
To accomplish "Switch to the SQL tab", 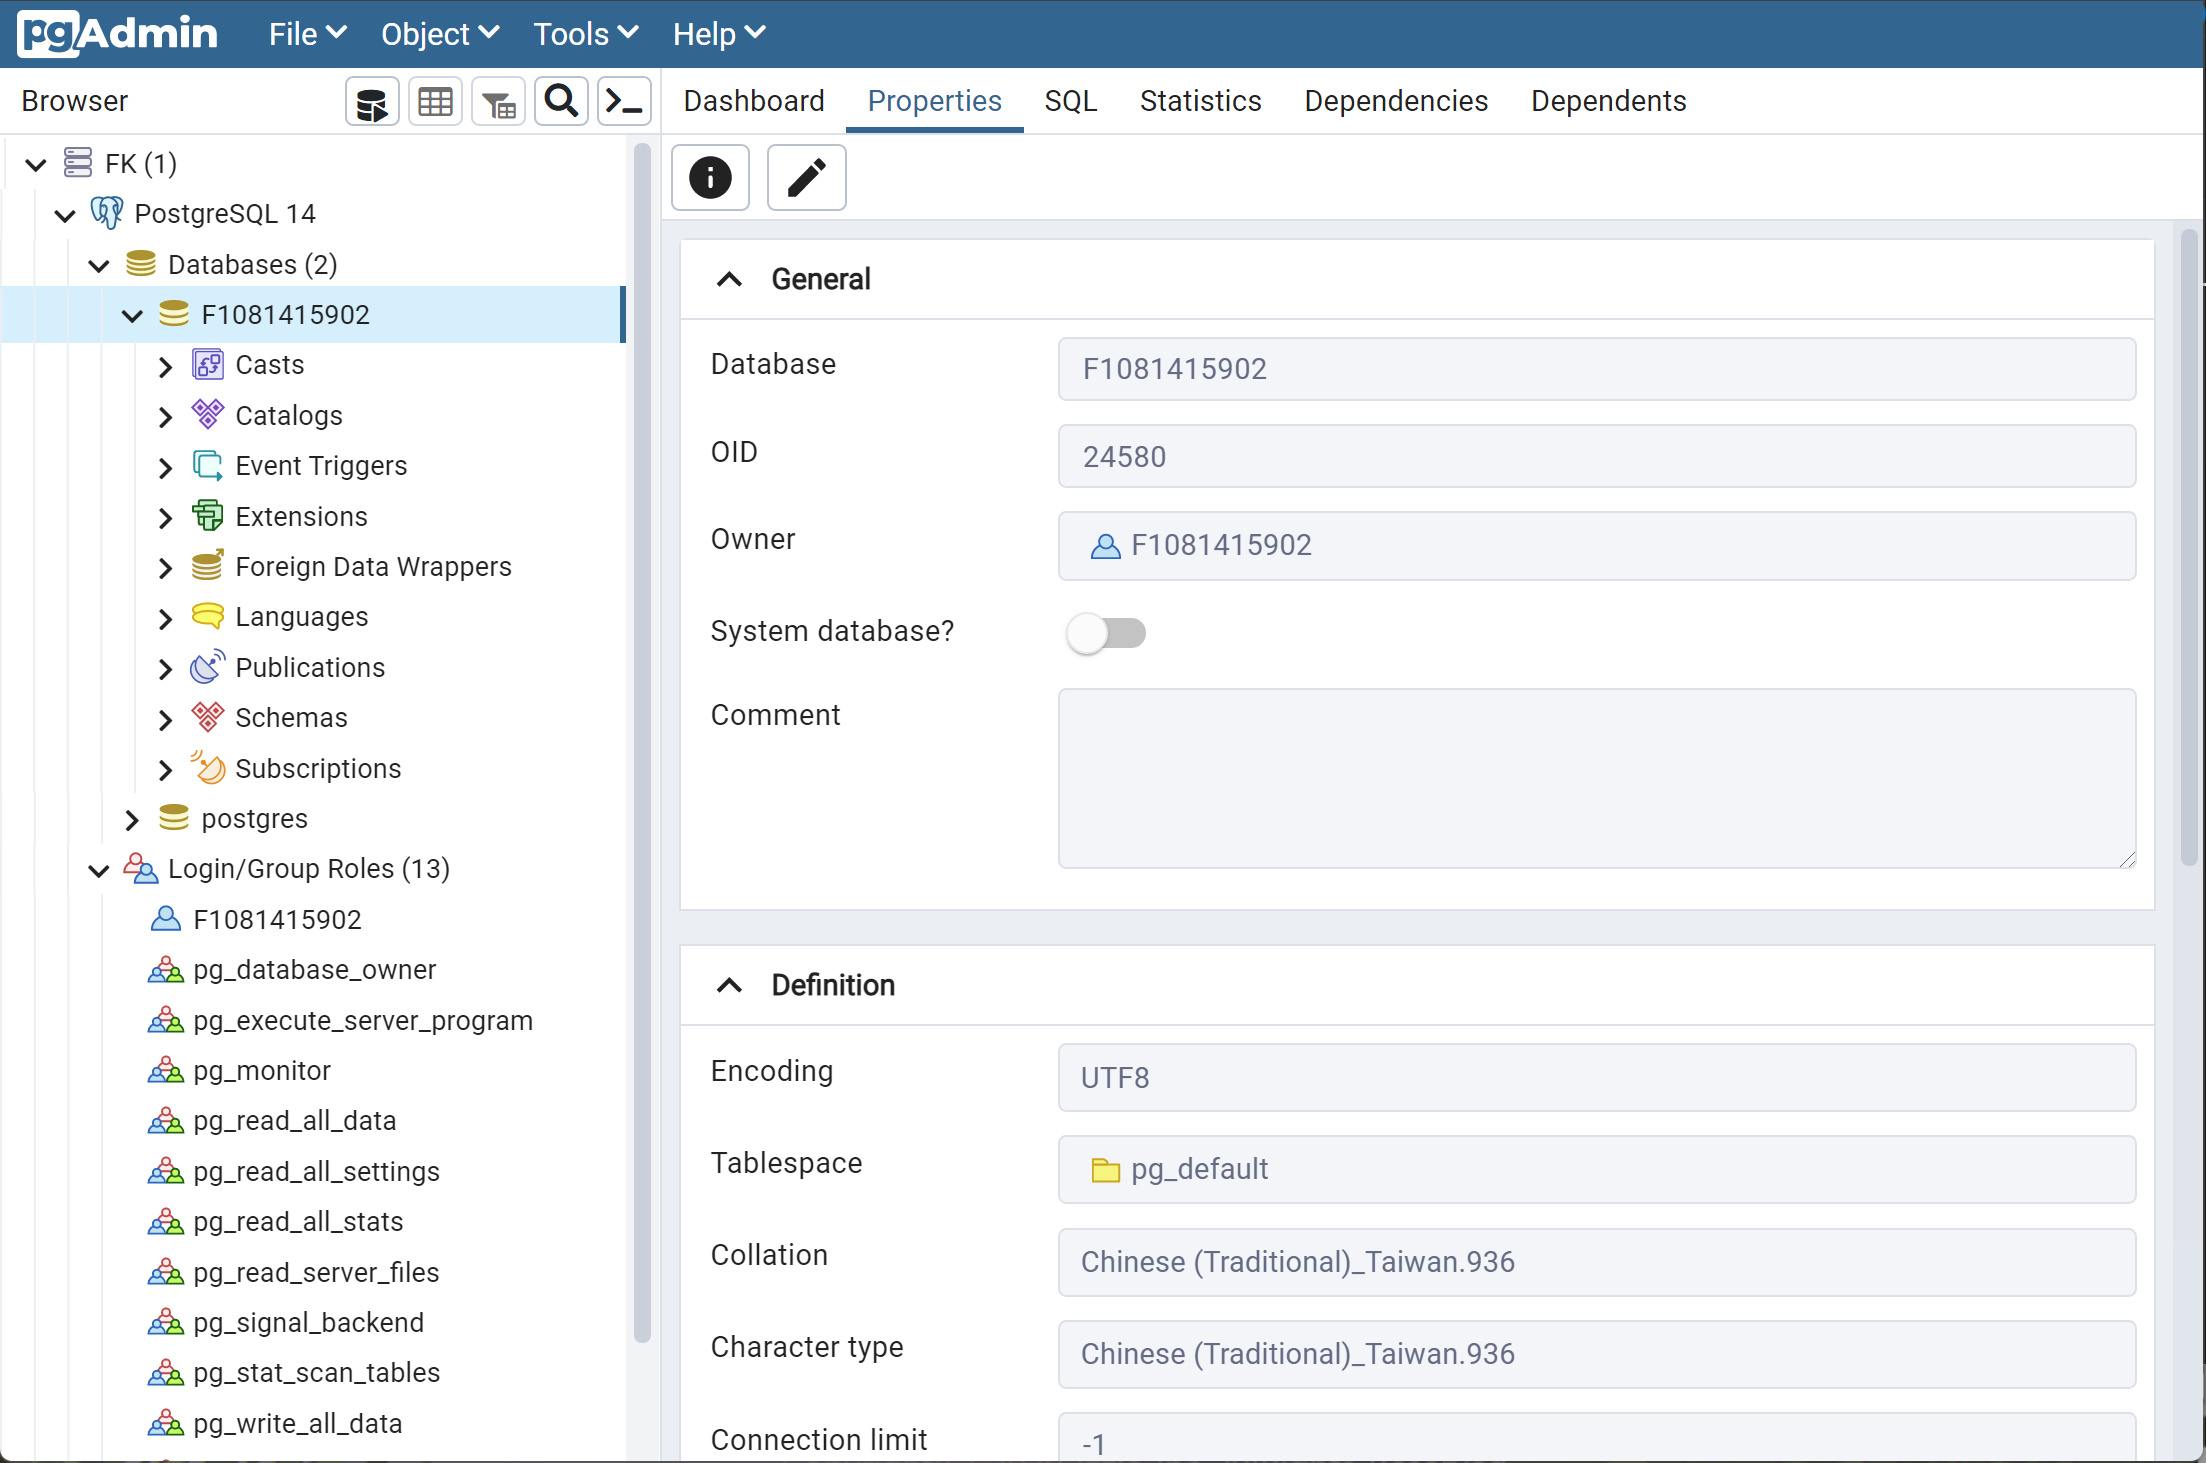I will [x=1070, y=101].
